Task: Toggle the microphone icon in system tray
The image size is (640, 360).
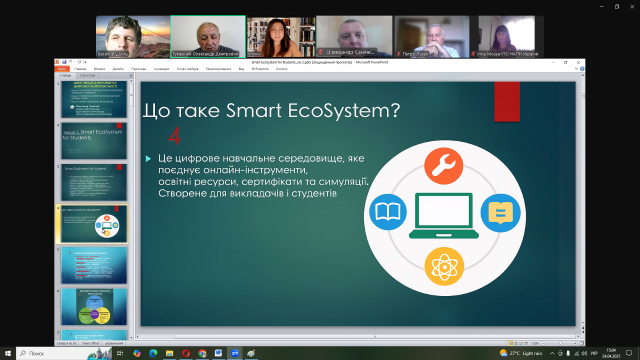Action: click(x=568, y=353)
